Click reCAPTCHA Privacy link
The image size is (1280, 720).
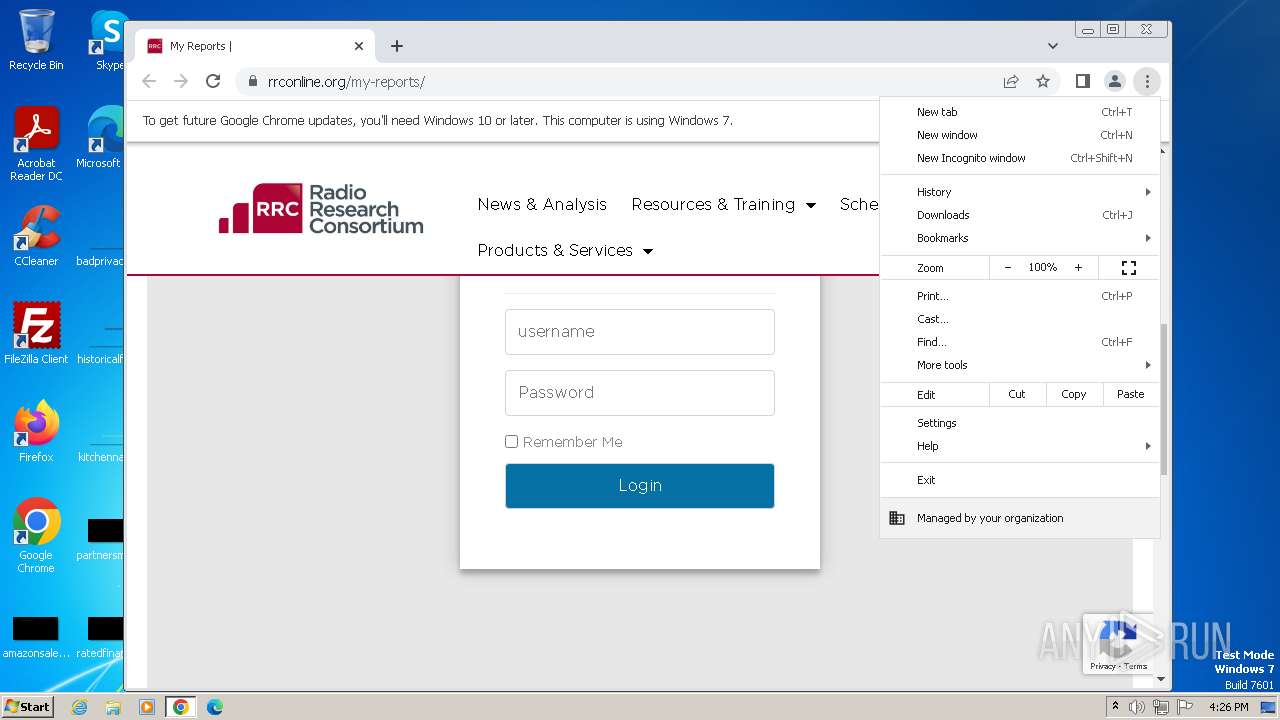click(x=1102, y=666)
